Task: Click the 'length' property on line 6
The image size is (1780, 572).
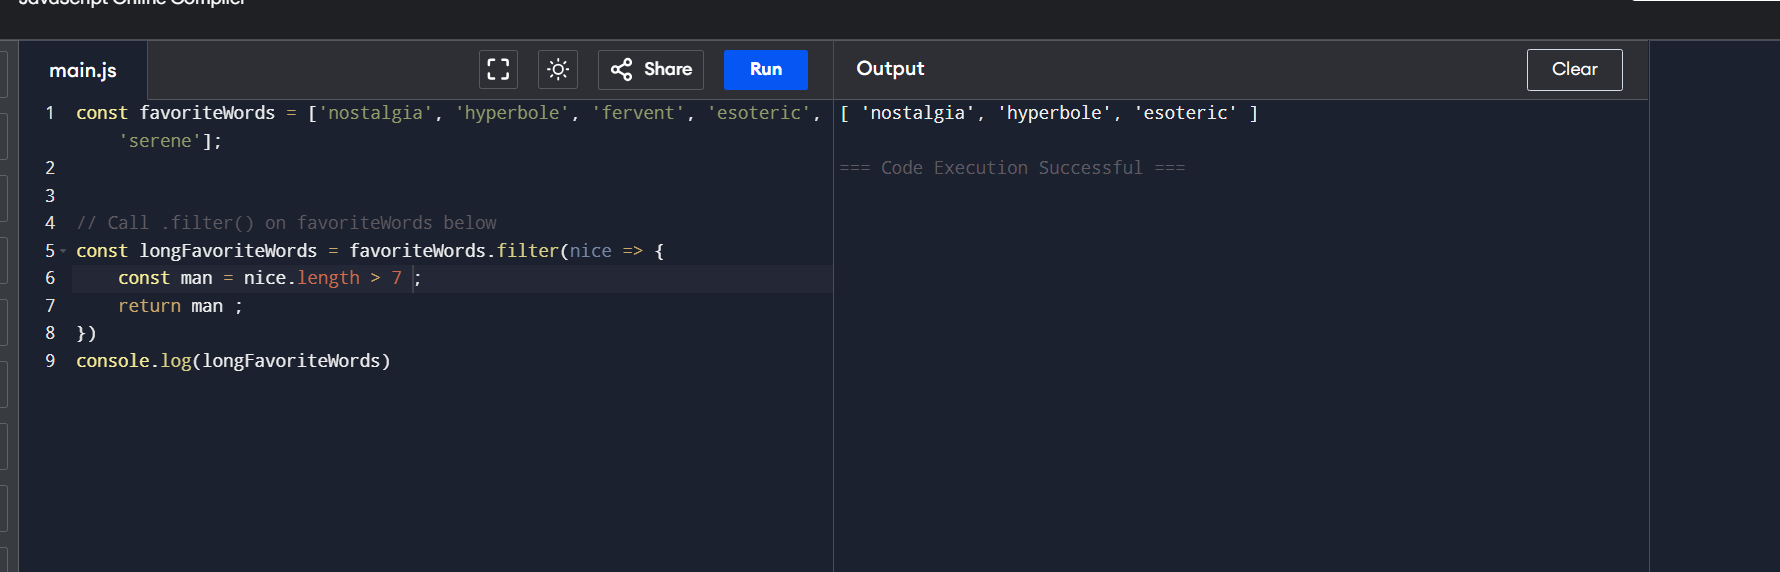Action: (x=328, y=278)
